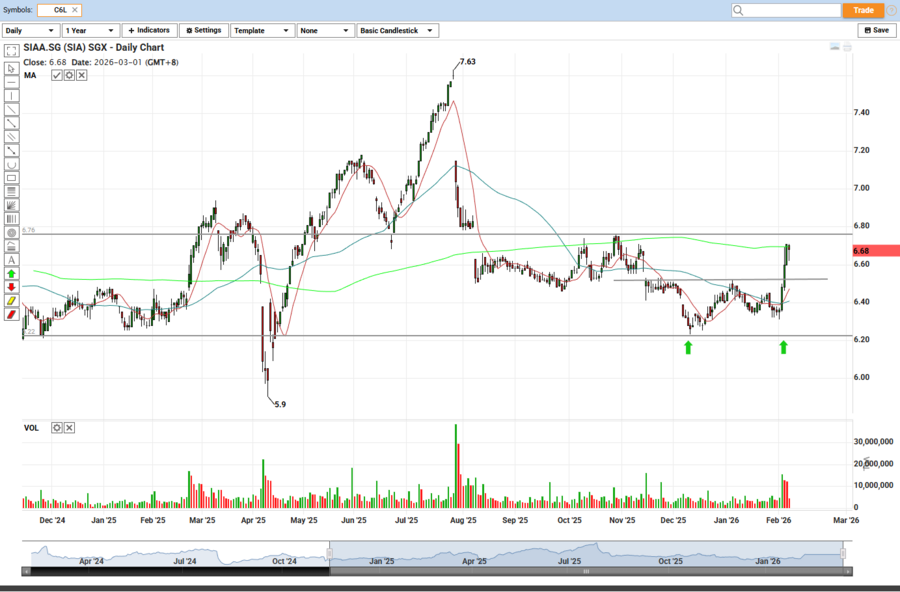Open the Basic Candlestick chart type dropdown
The image size is (900, 592).
[x=397, y=31]
